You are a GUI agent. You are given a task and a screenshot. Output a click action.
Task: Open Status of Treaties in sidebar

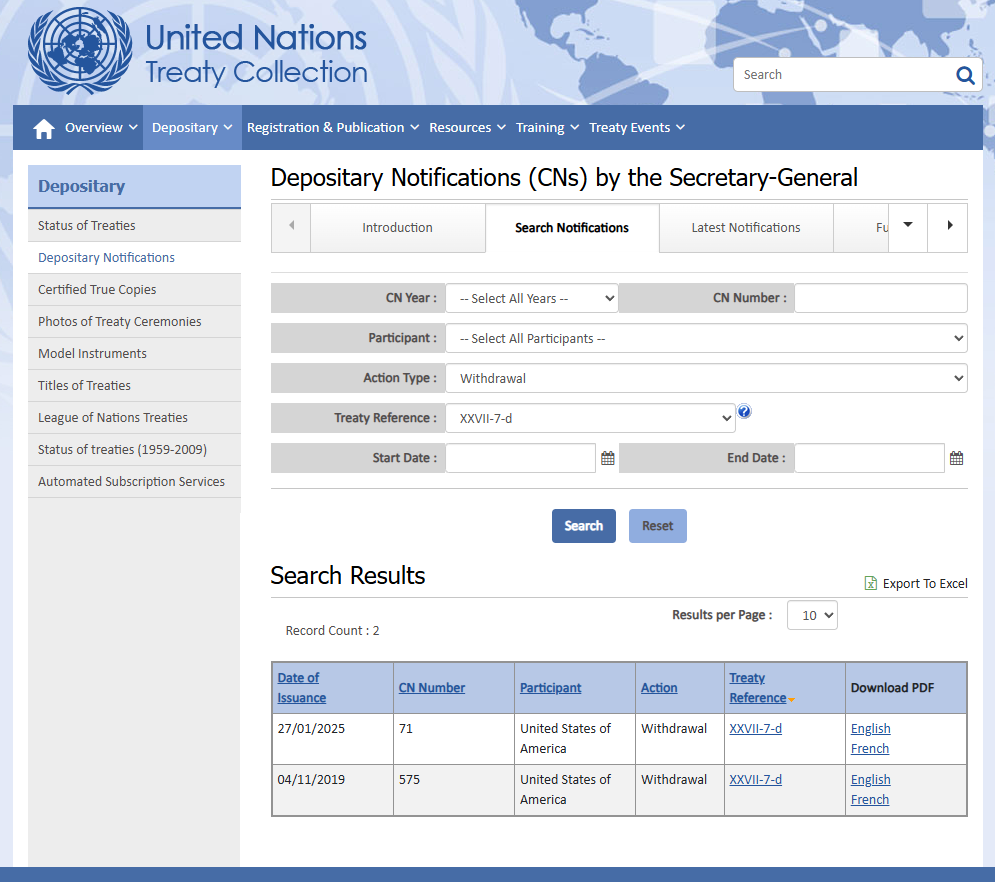(x=87, y=226)
